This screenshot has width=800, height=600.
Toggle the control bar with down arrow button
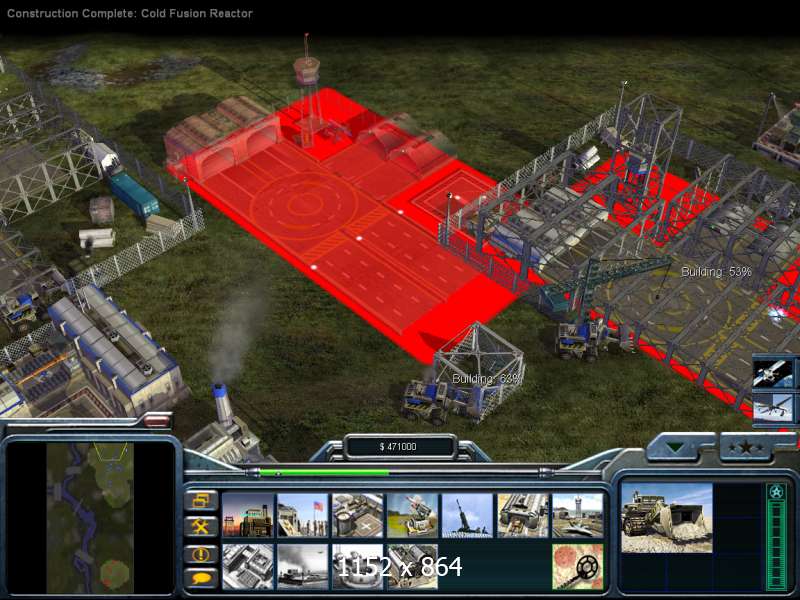[x=676, y=449]
